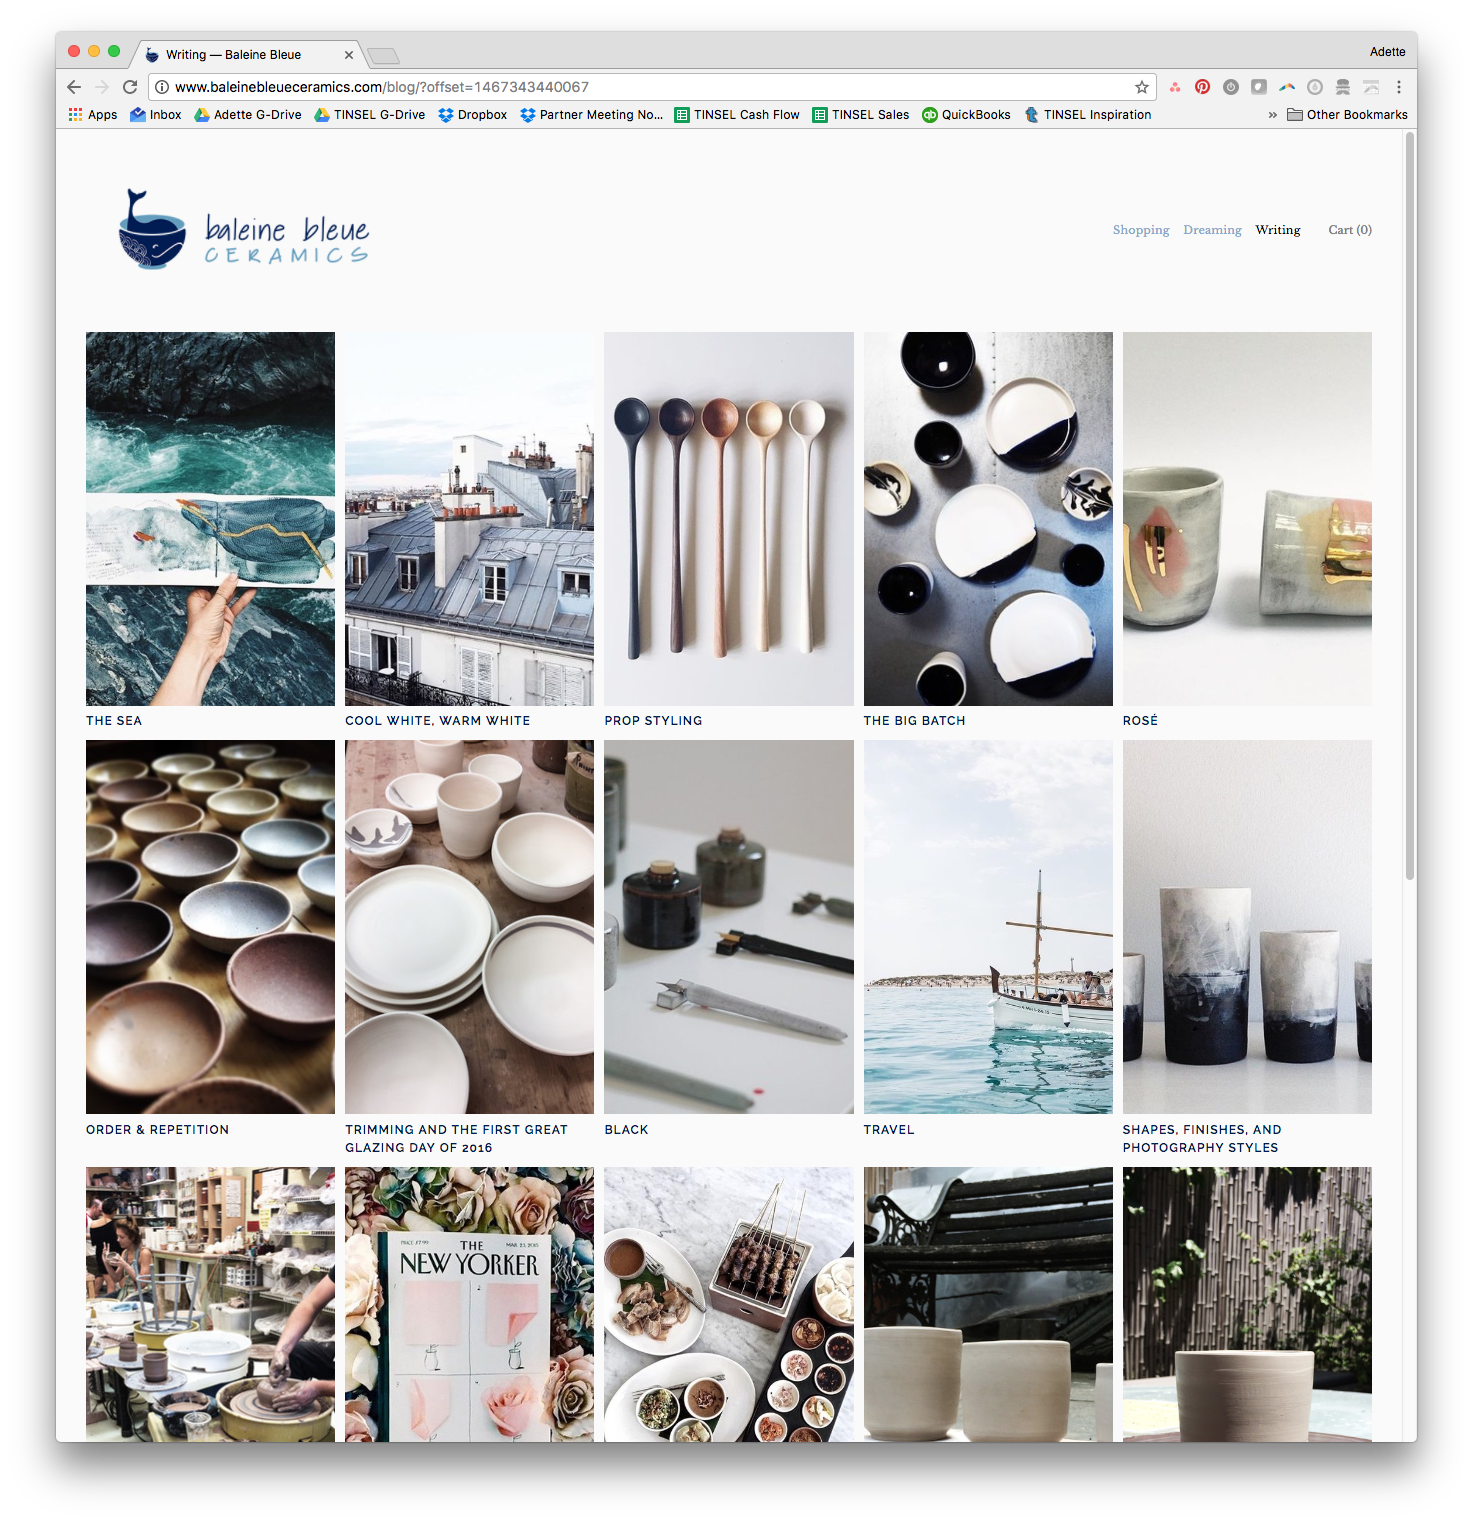1473x1522 pixels.
Task: Reload the page with the refresh icon
Action: click(x=130, y=87)
